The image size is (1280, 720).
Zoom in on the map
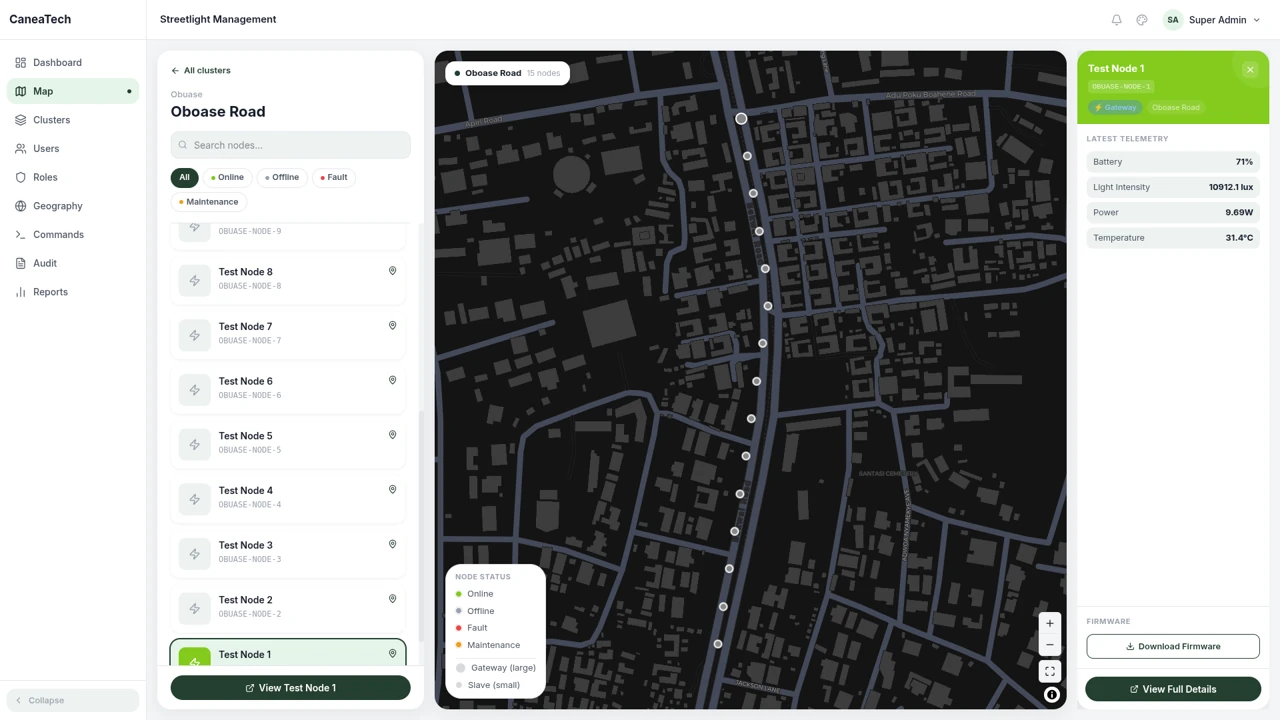[x=1050, y=624]
